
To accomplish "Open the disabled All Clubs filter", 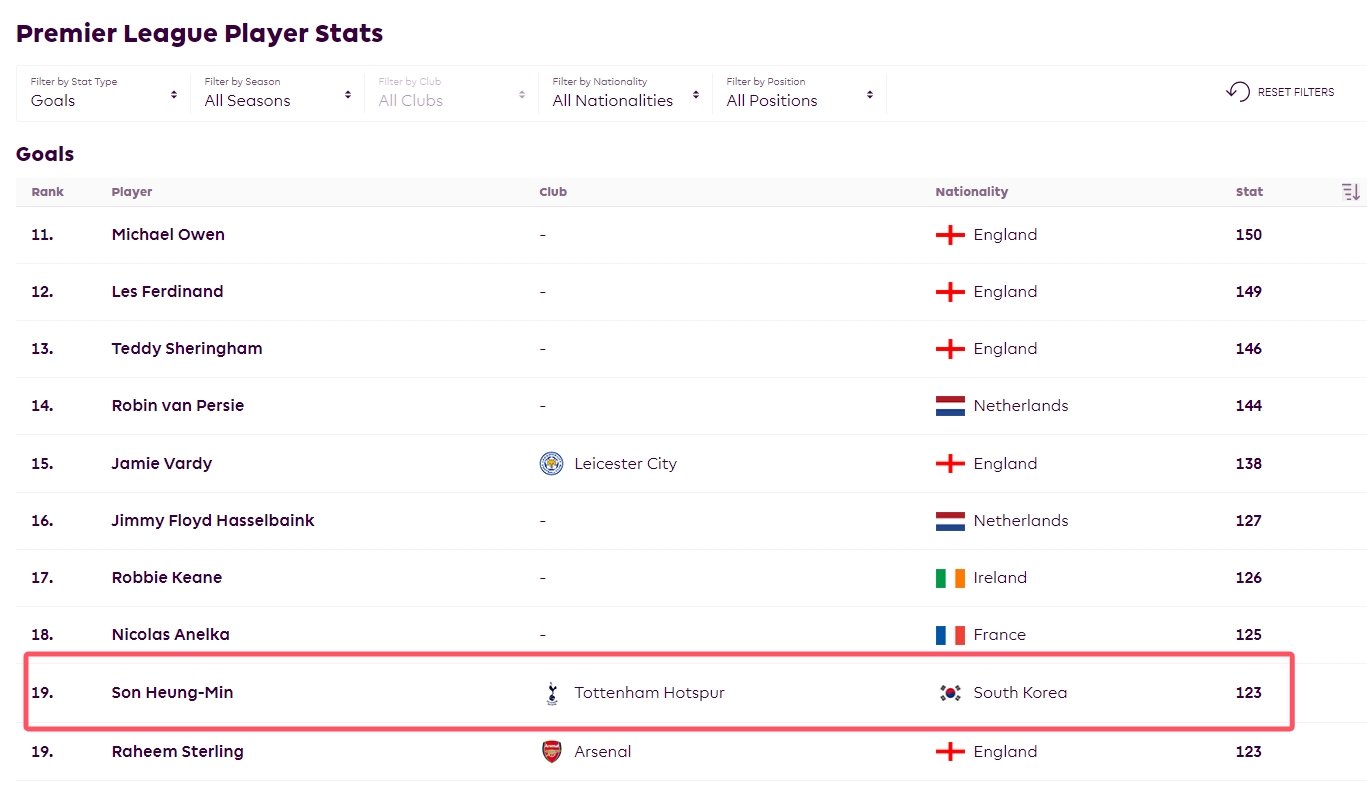I will point(452,93).
